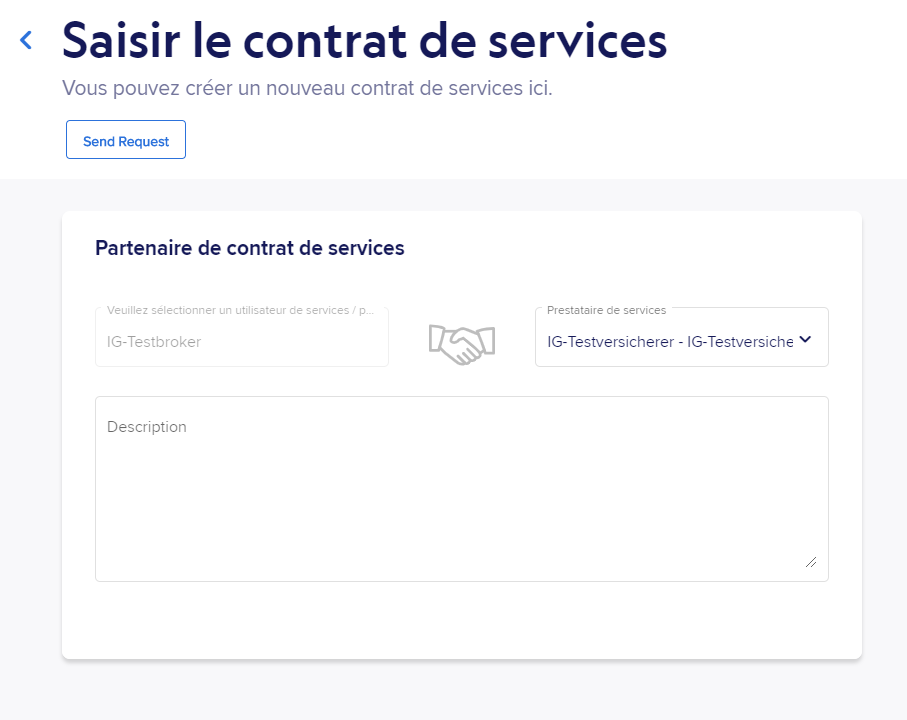Select the IG-Testversicherer selected value text
Screen dimensions: 907x720
click(x=670, y=342)
